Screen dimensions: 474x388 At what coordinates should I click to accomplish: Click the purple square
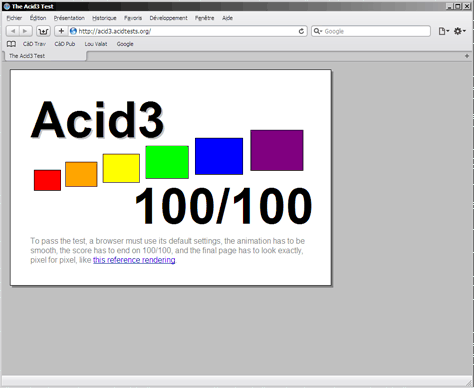277,150
